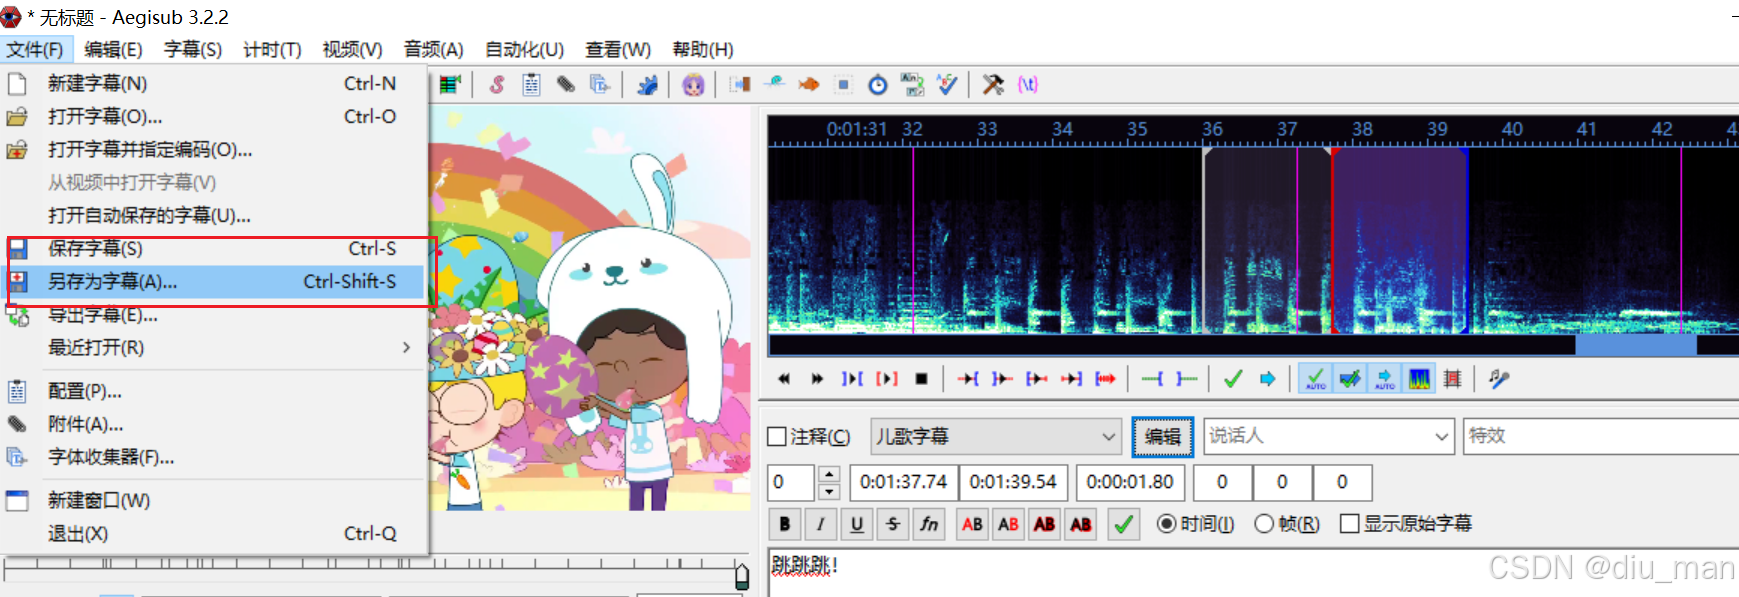
Task: Open the 音频(A) menu
Action: (433, 49)
